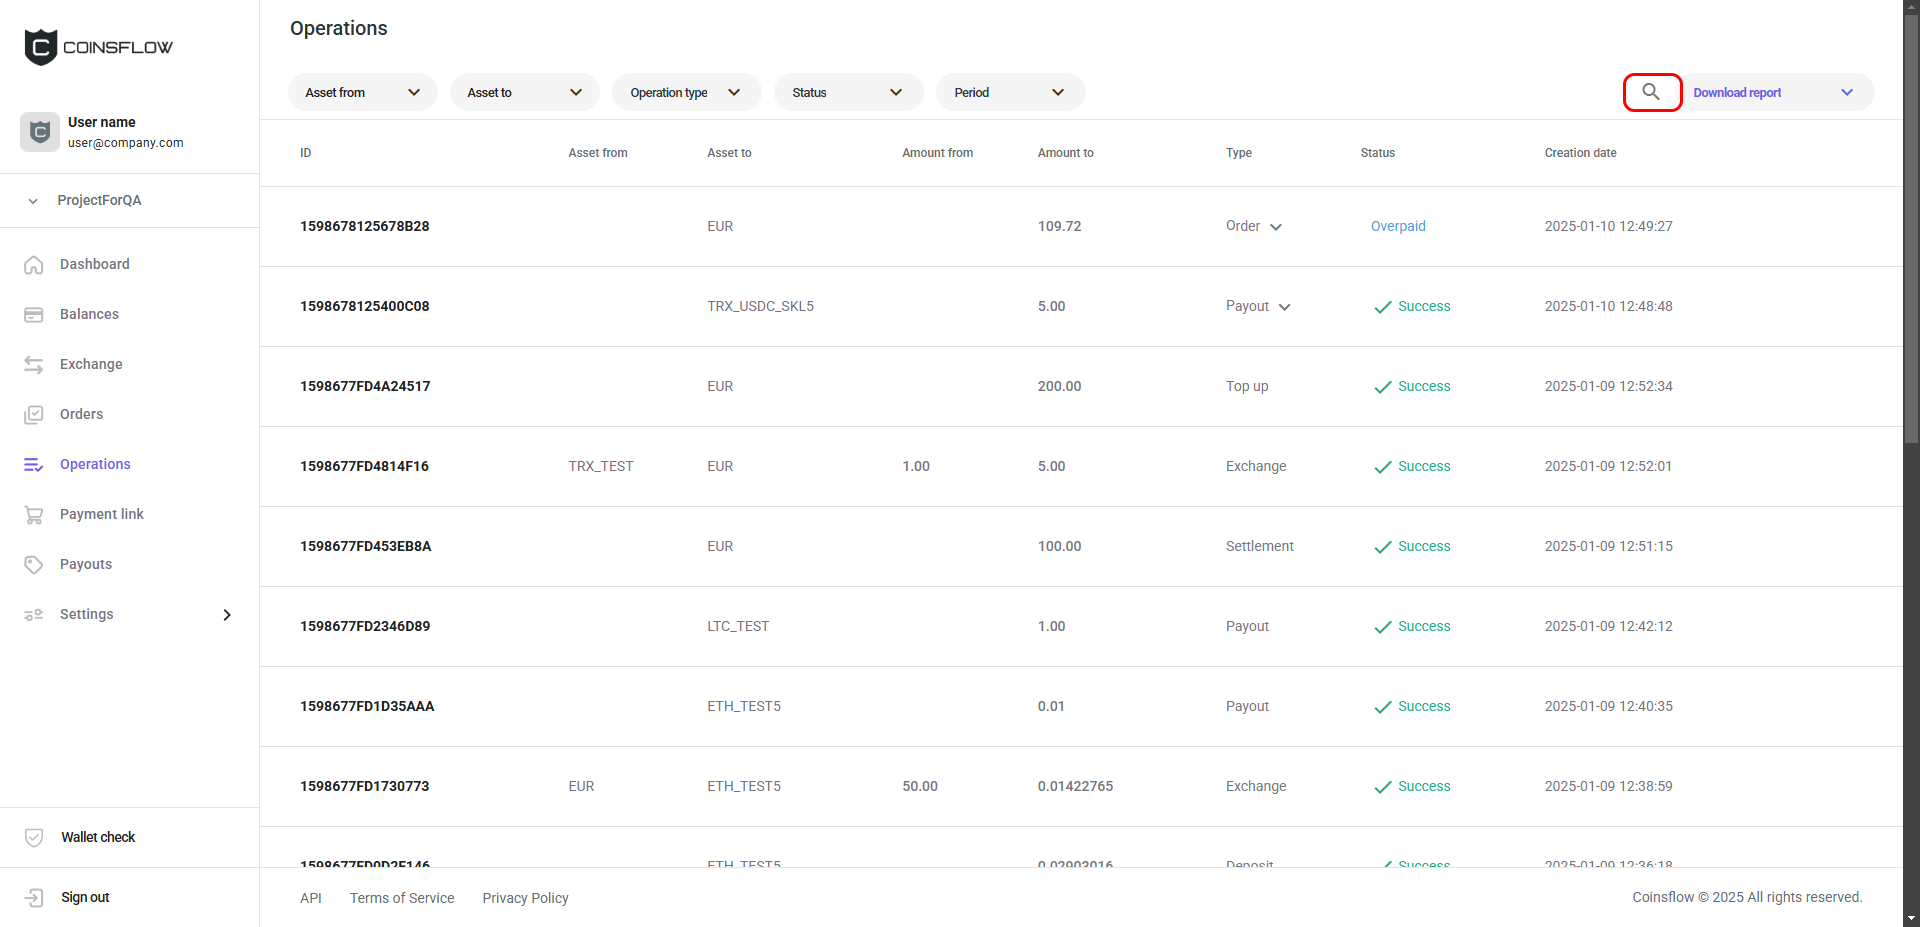Go to Orders in sidebar
1920x927 pixels.
(x=81, y=414)
